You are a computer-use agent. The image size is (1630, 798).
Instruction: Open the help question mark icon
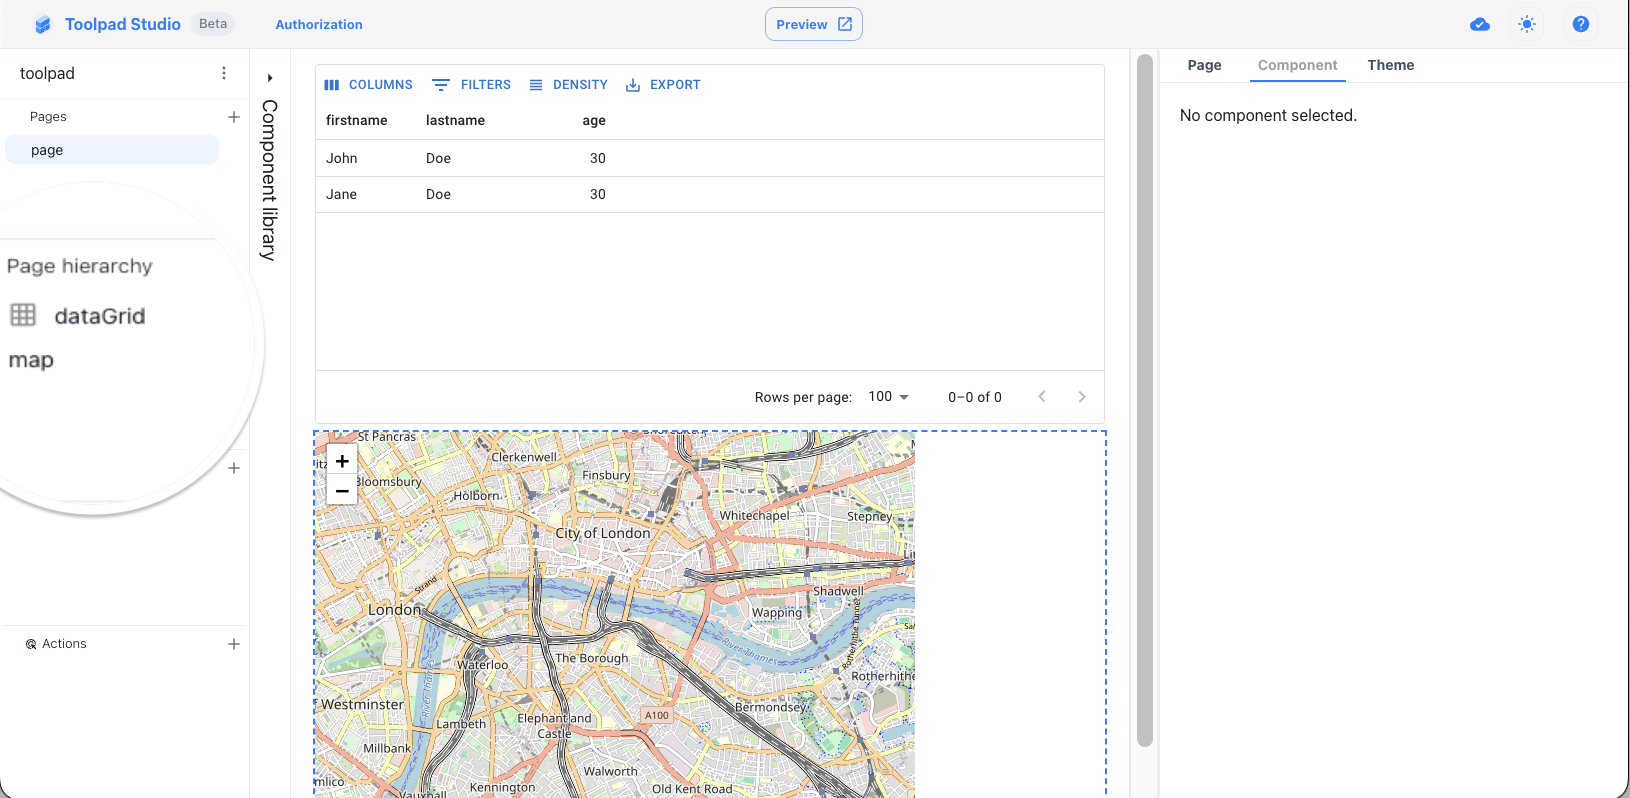1581,25
